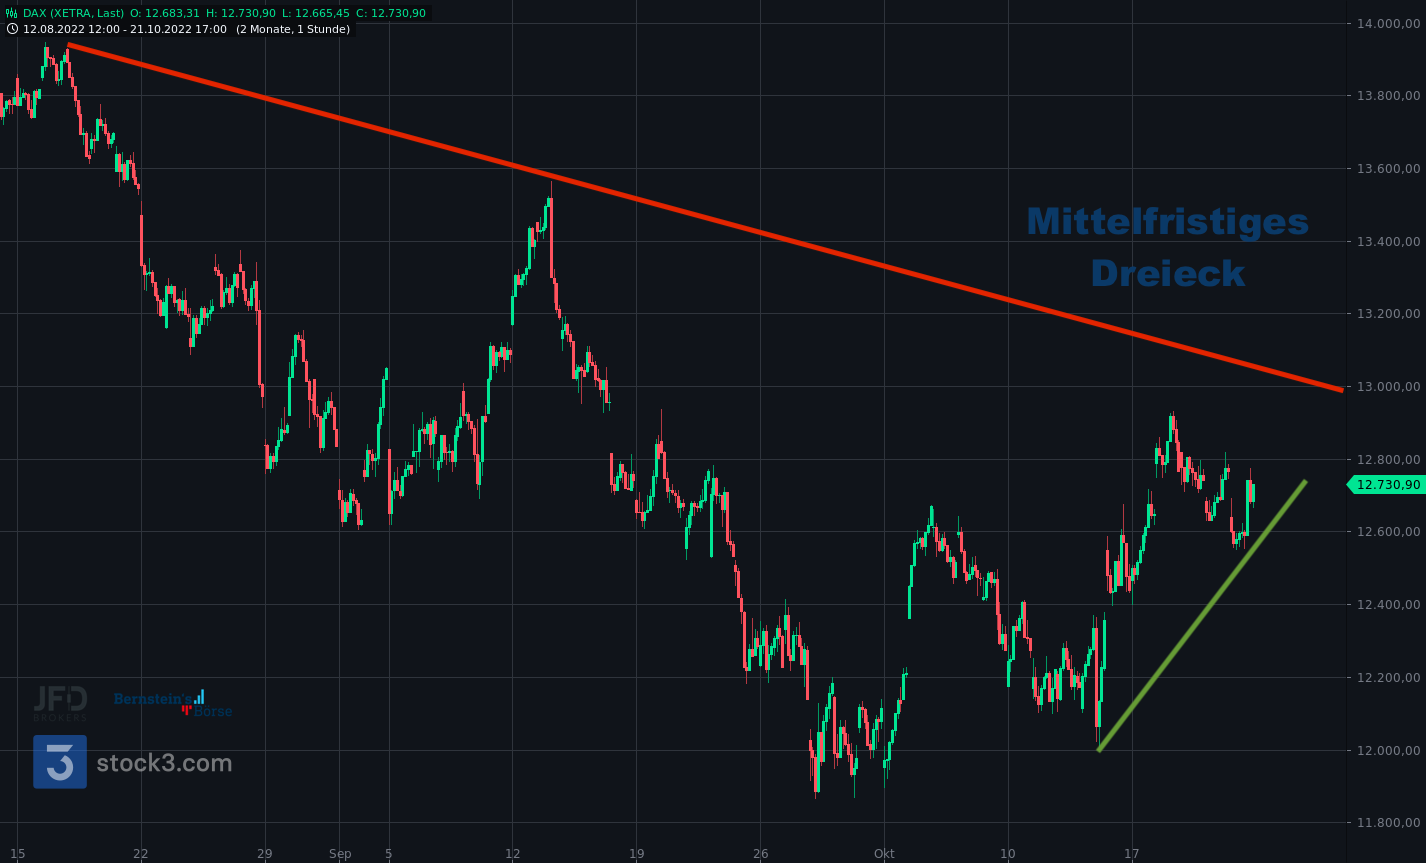This screenshot has width=1426, height=863.
Task: Click the close value "C: 12.730,90"
Action: 391,14
